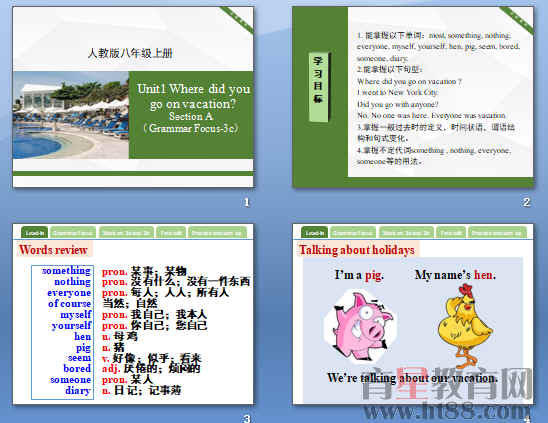The height and width of the screenshot is (423, 548).
Task: Click the www.ht88.com watermark text
Action: (447, 411)
